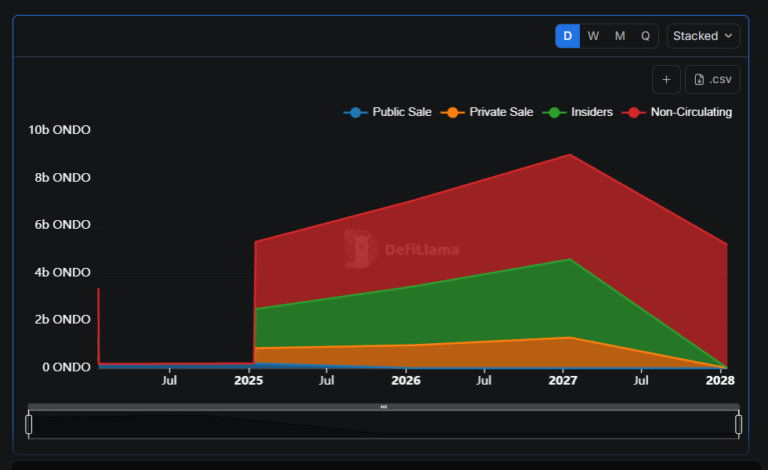Click the left handle of the range slider
This screenshot has height=470, width=768.
coord(29,424)
